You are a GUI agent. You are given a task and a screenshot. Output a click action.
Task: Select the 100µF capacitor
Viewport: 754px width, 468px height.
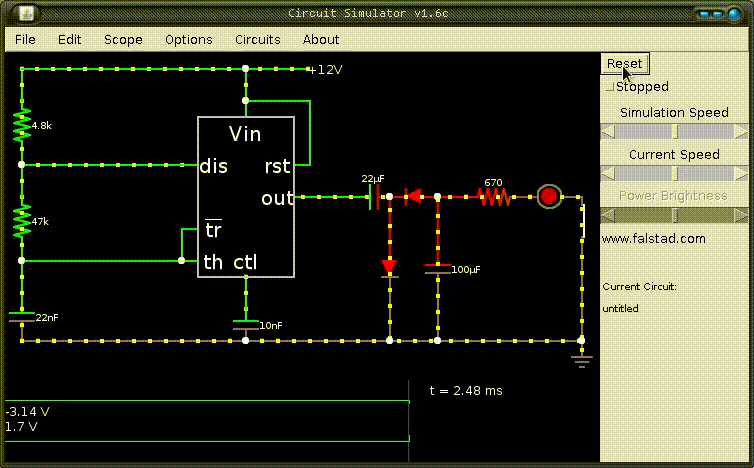[x=438, y=269]
